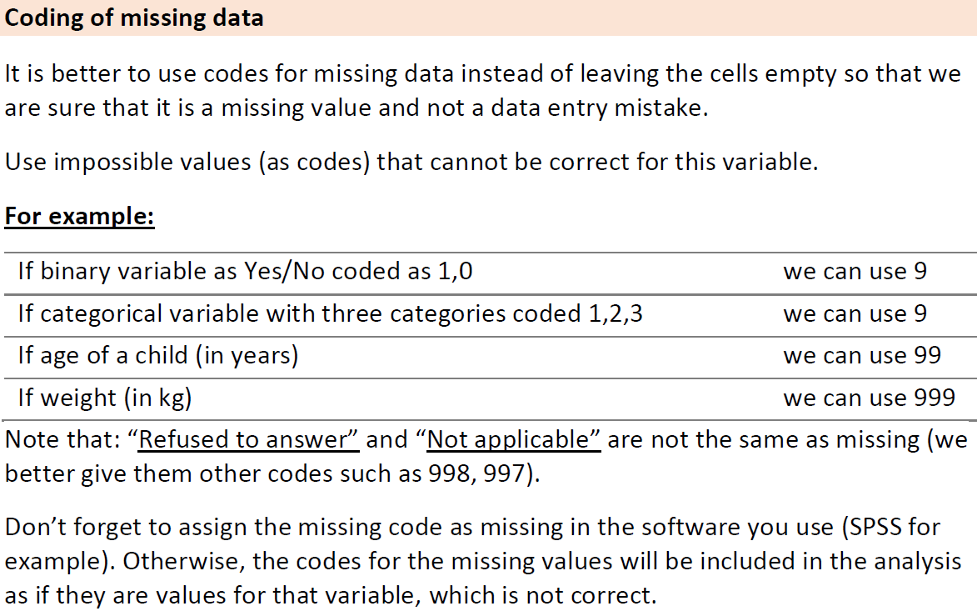Image resolution: width=977 pixels, height=611 pixels.
Task: Click "we can use 9" in binary row
Action: (855, 271)
